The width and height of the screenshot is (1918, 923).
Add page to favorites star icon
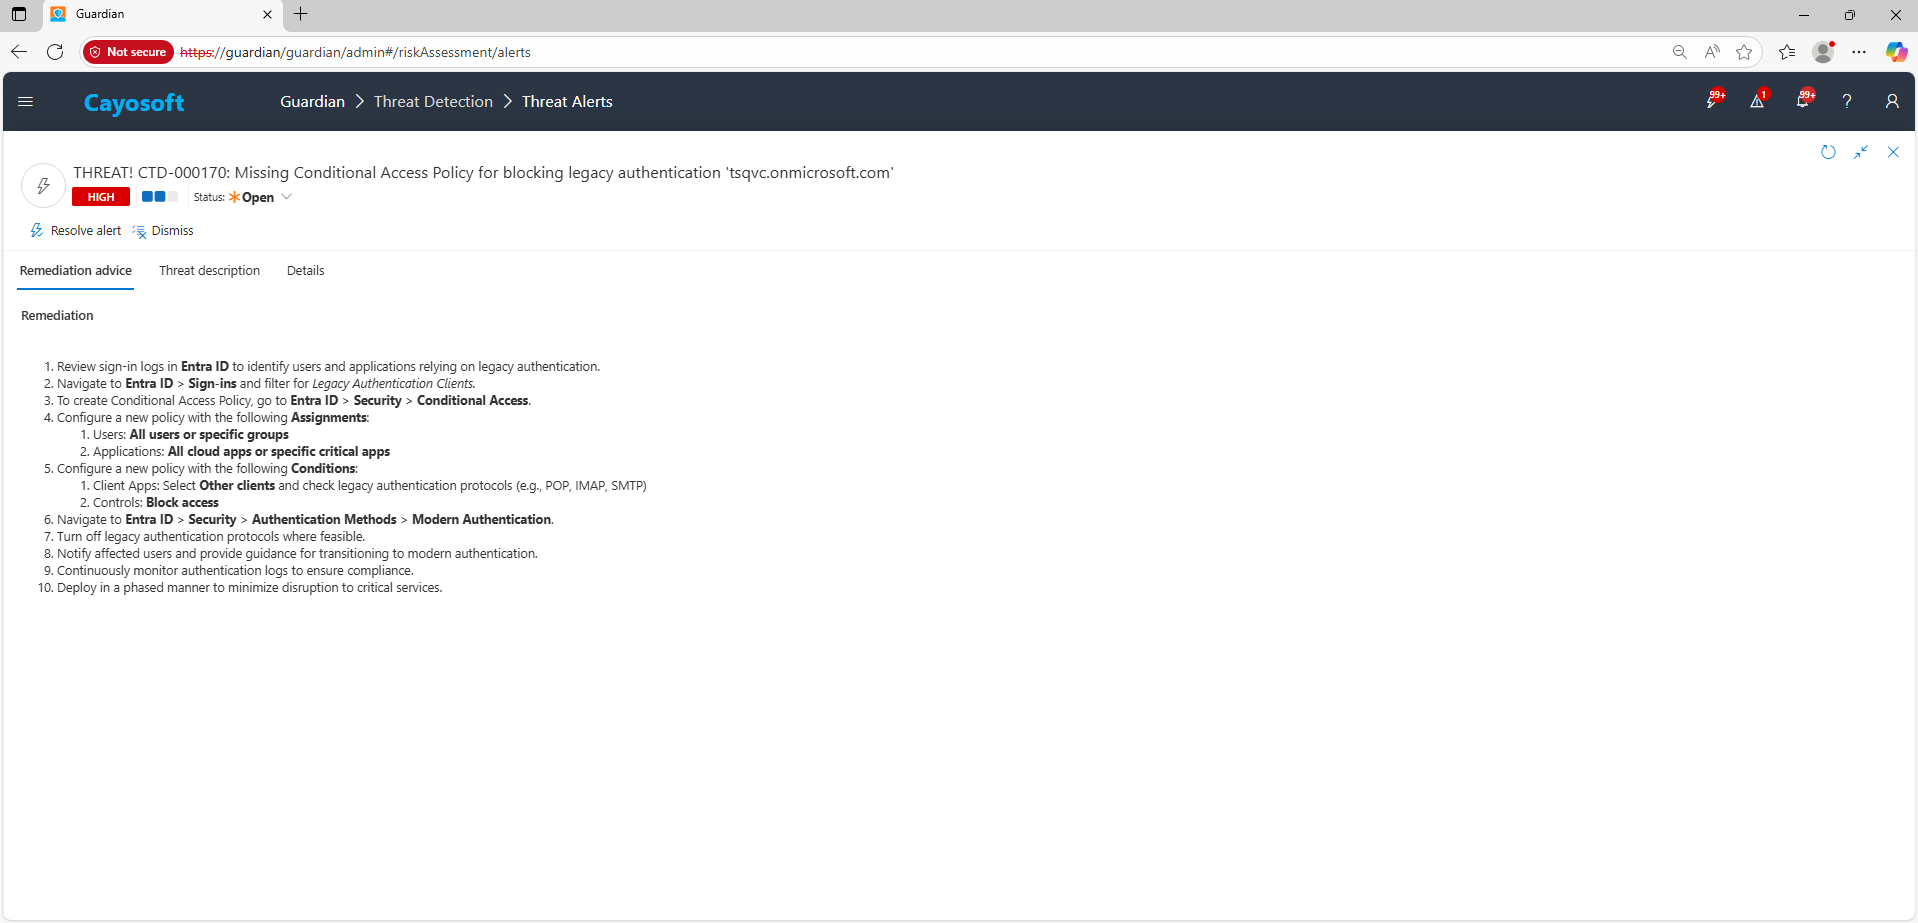point(1744,52)
